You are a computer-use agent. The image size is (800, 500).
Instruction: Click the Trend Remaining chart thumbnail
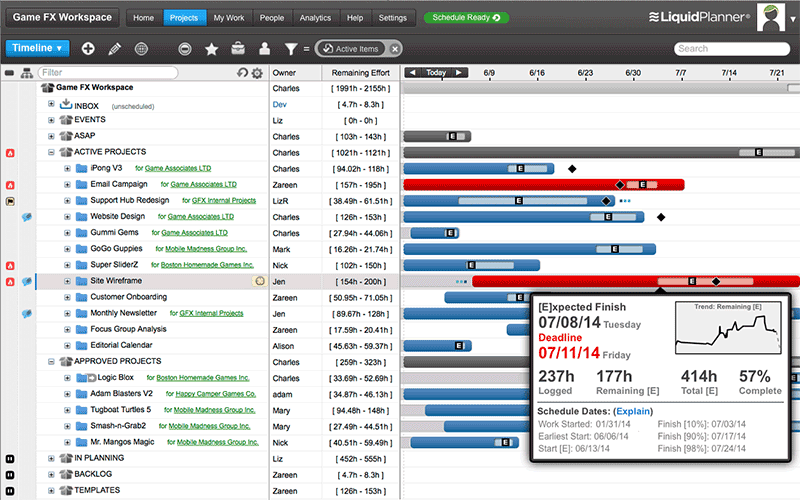coord(728,328)
